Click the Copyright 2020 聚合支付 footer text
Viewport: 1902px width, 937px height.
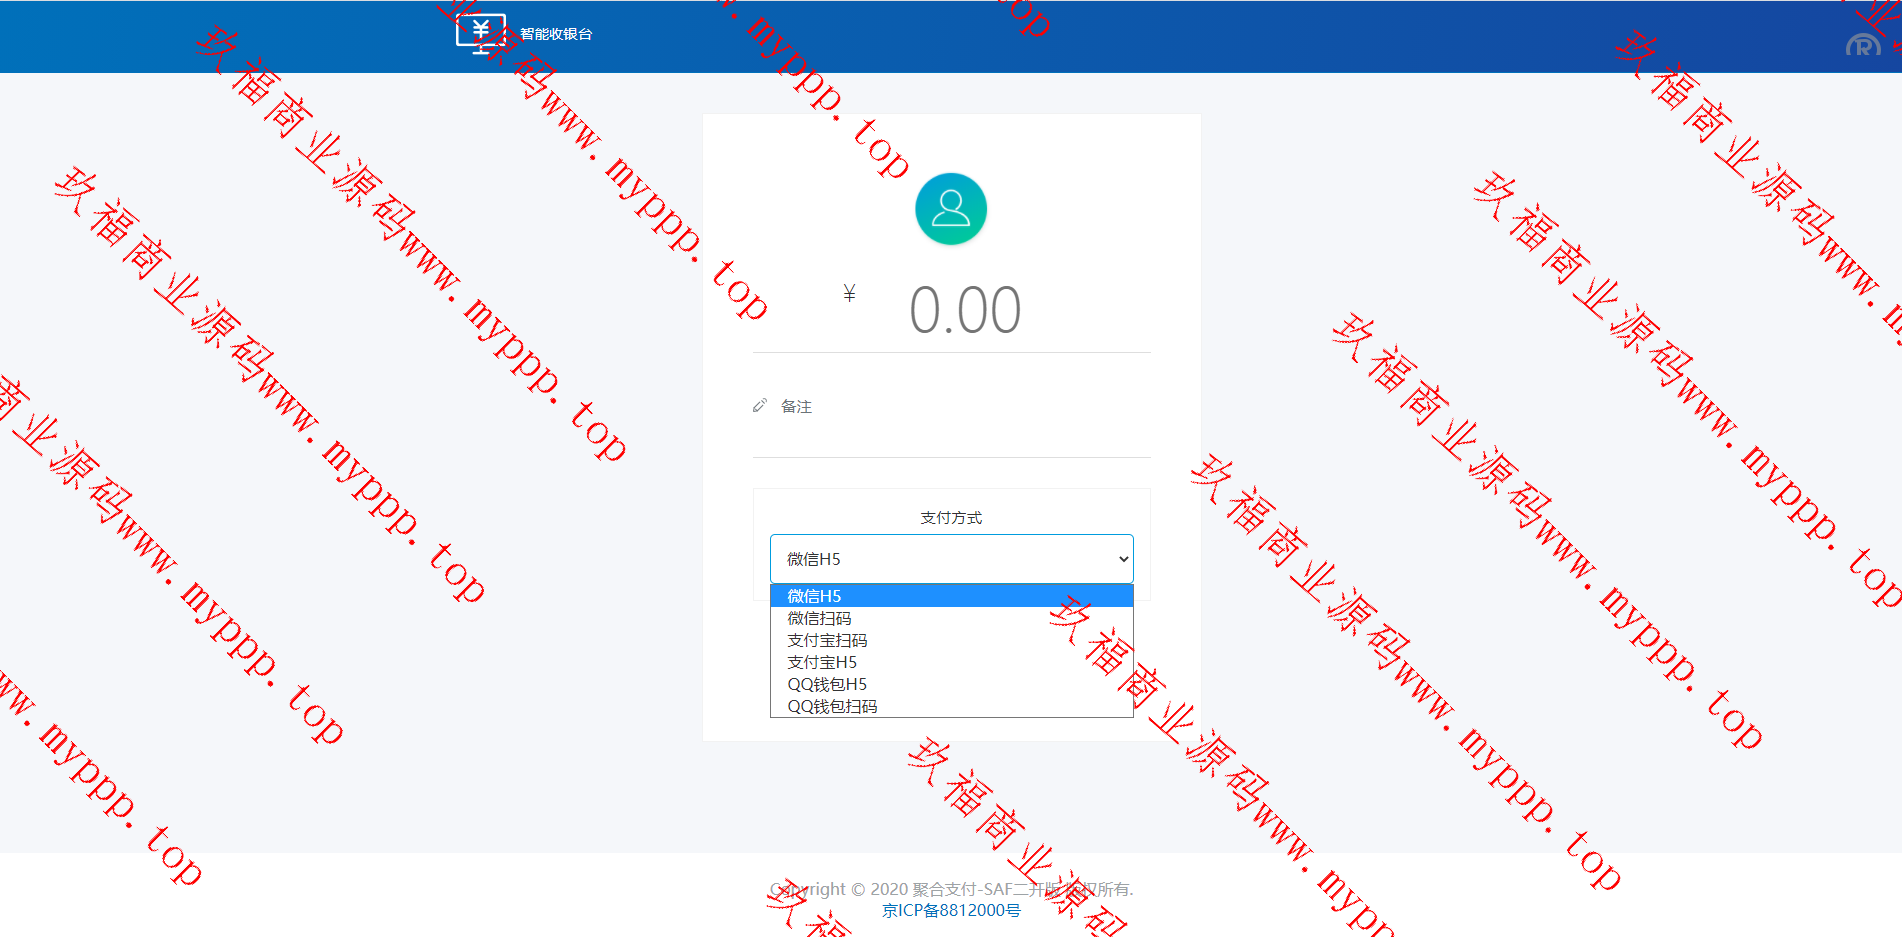point(951,889)
